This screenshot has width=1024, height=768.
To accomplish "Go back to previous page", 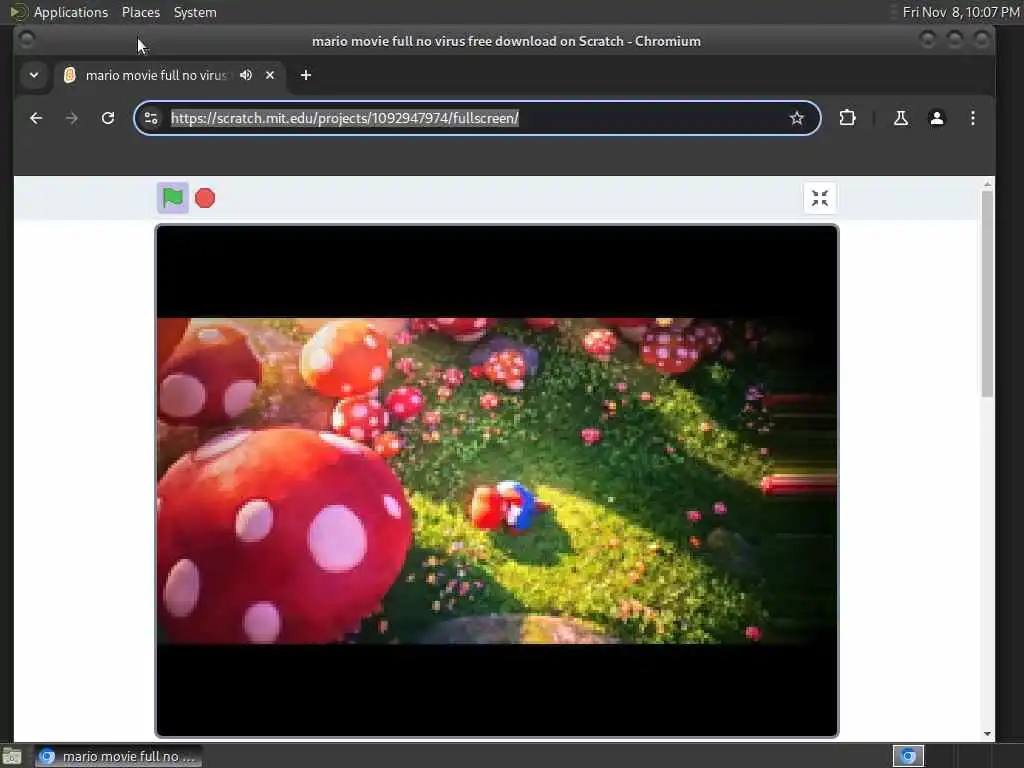I will pyautogui.click(x=37, y=118).
